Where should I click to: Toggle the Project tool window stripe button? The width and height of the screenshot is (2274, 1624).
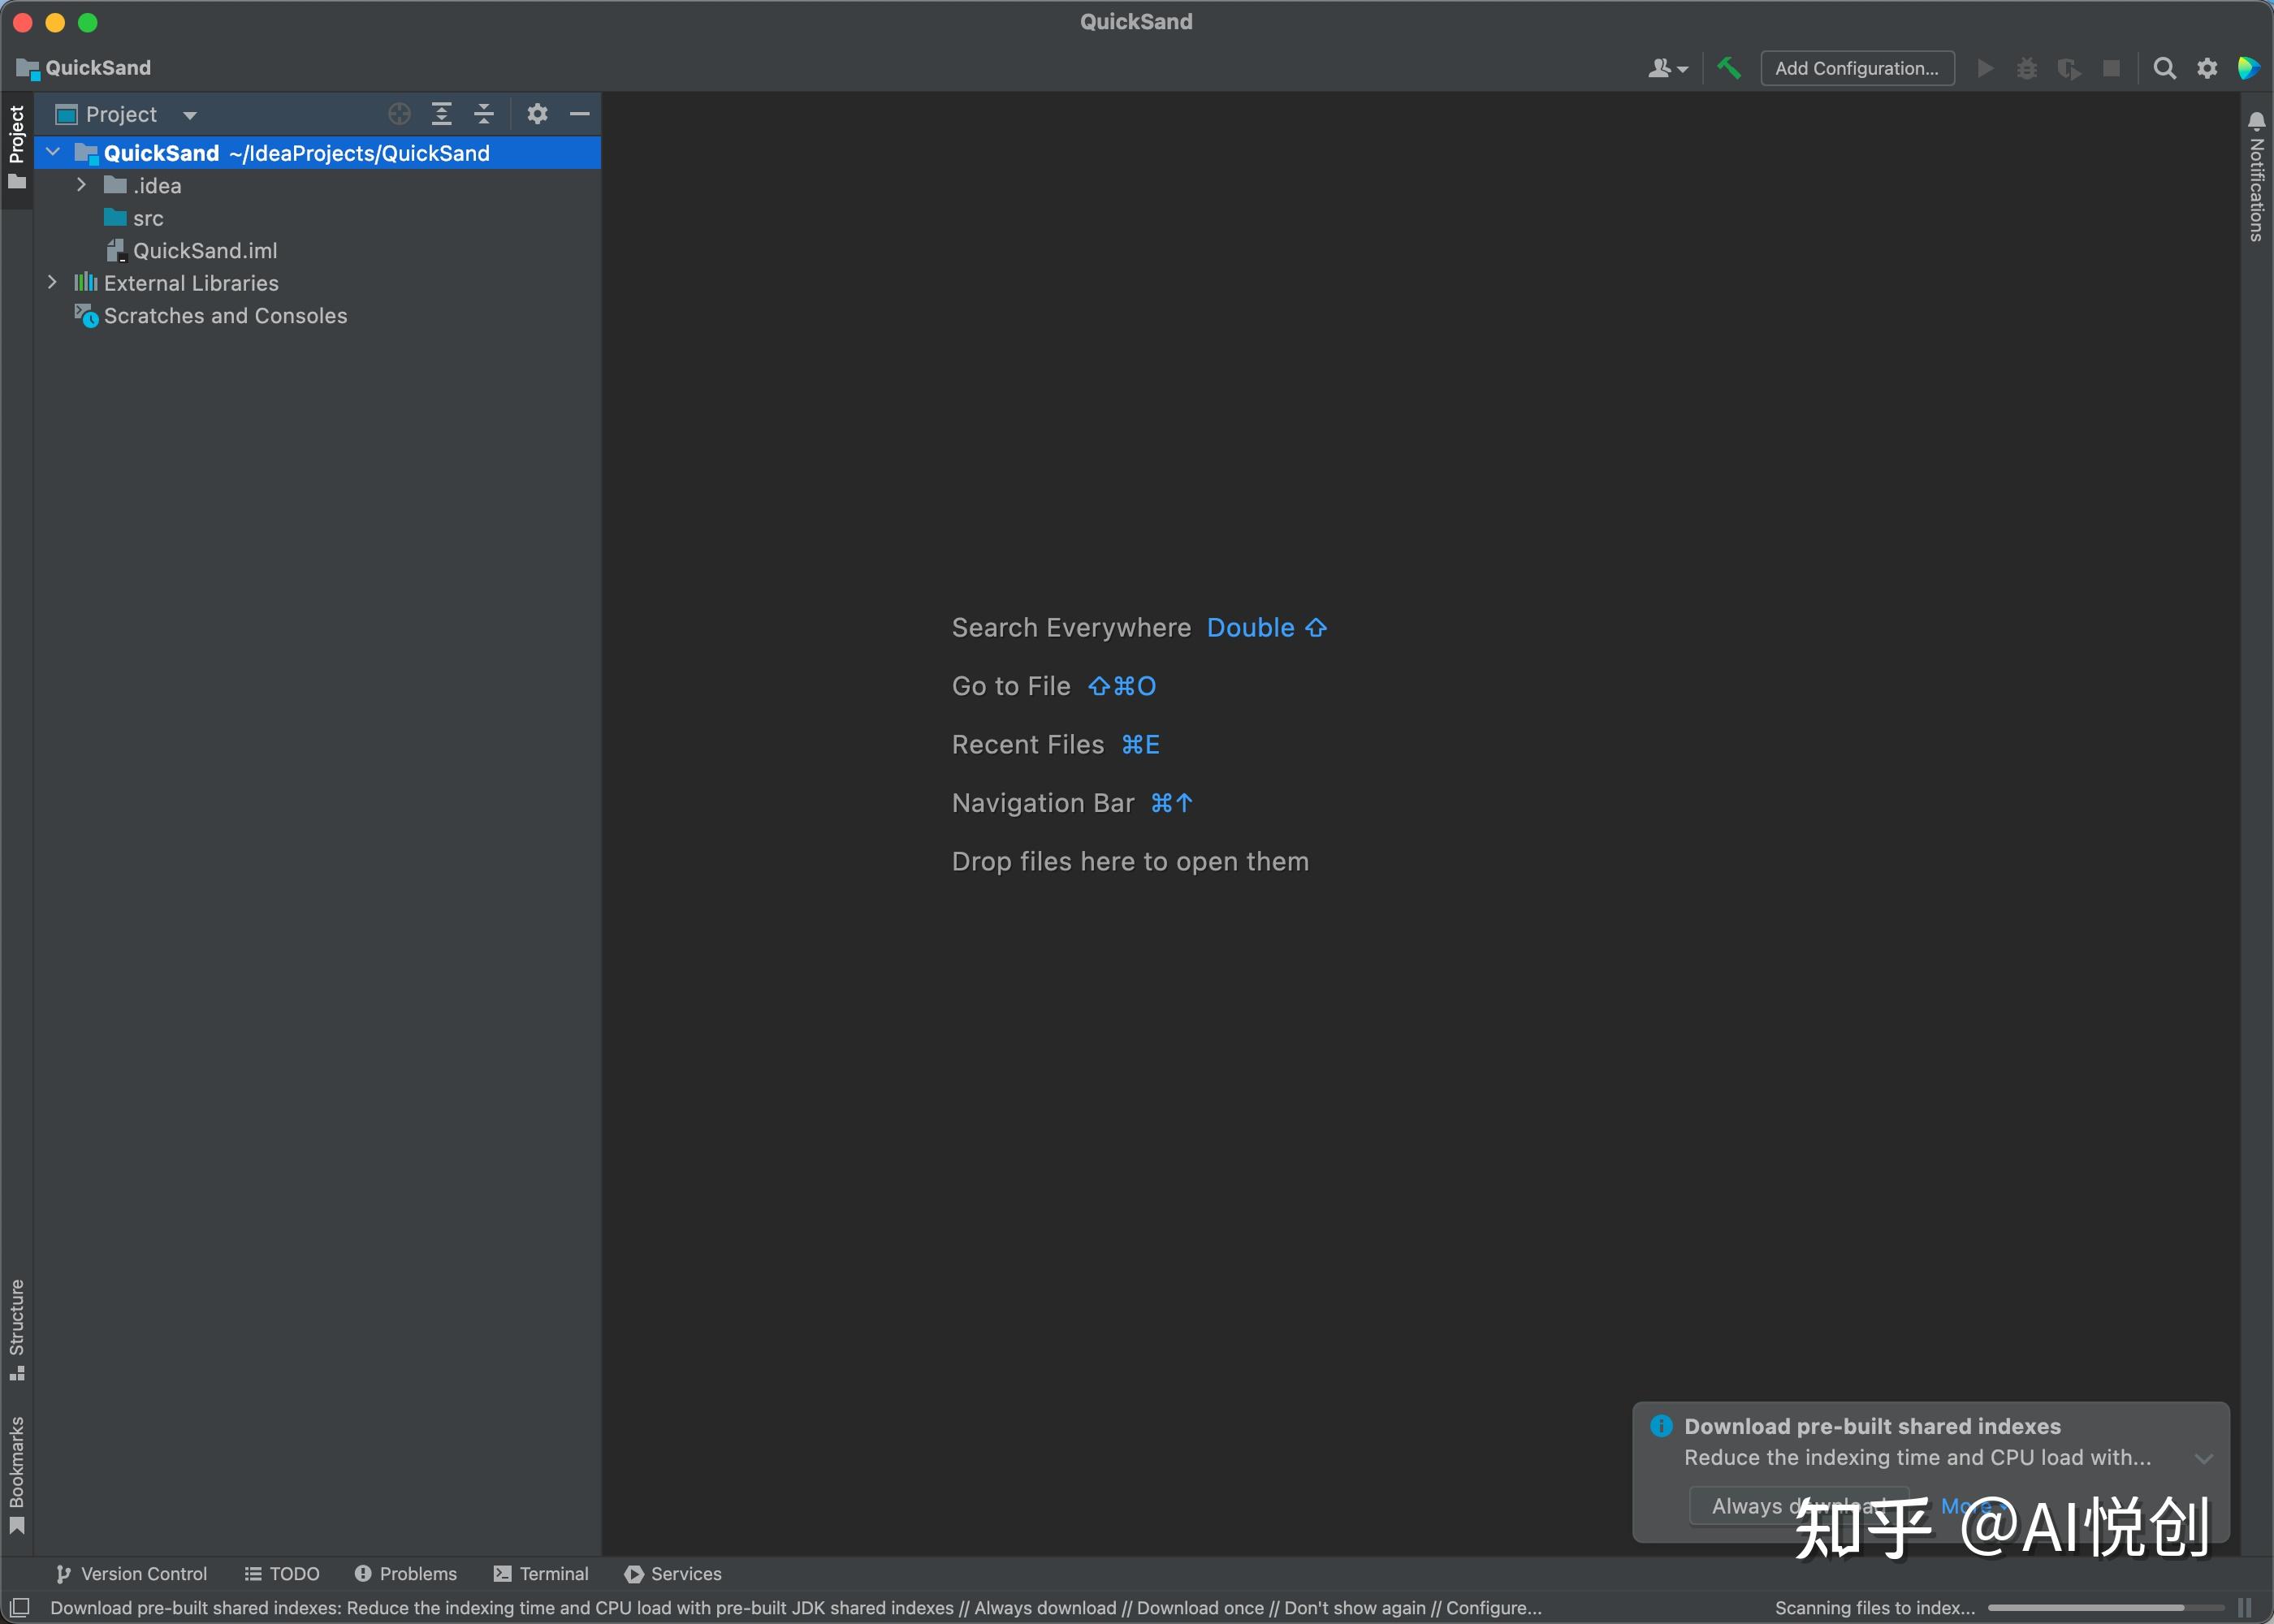[x=16, y=146]
